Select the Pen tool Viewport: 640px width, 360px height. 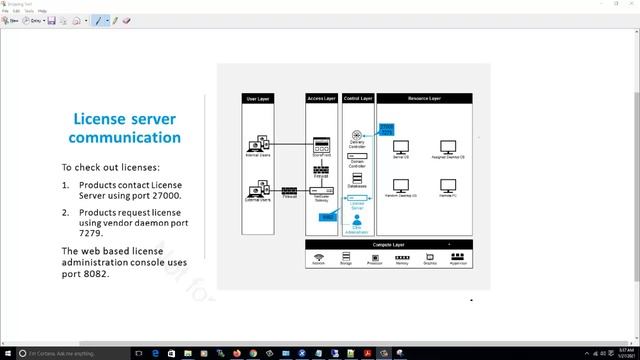(98, 20)
